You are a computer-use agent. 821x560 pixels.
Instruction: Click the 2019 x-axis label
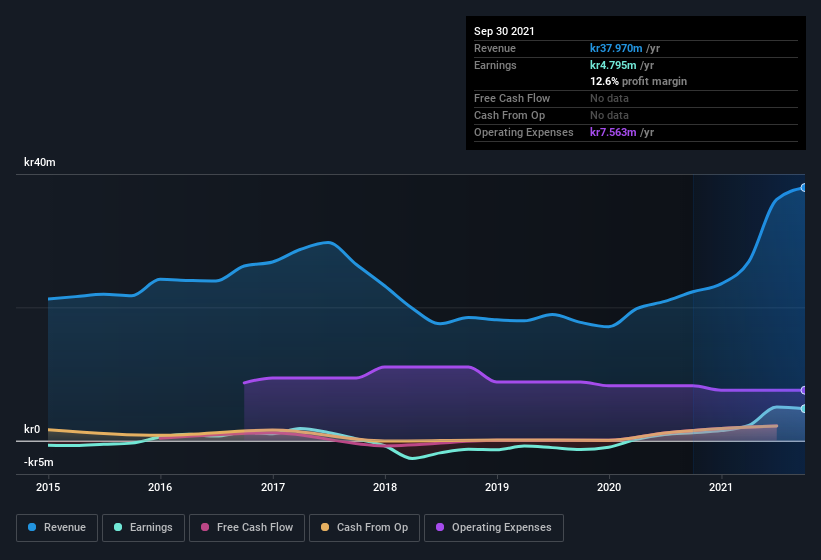coord(497,487)
